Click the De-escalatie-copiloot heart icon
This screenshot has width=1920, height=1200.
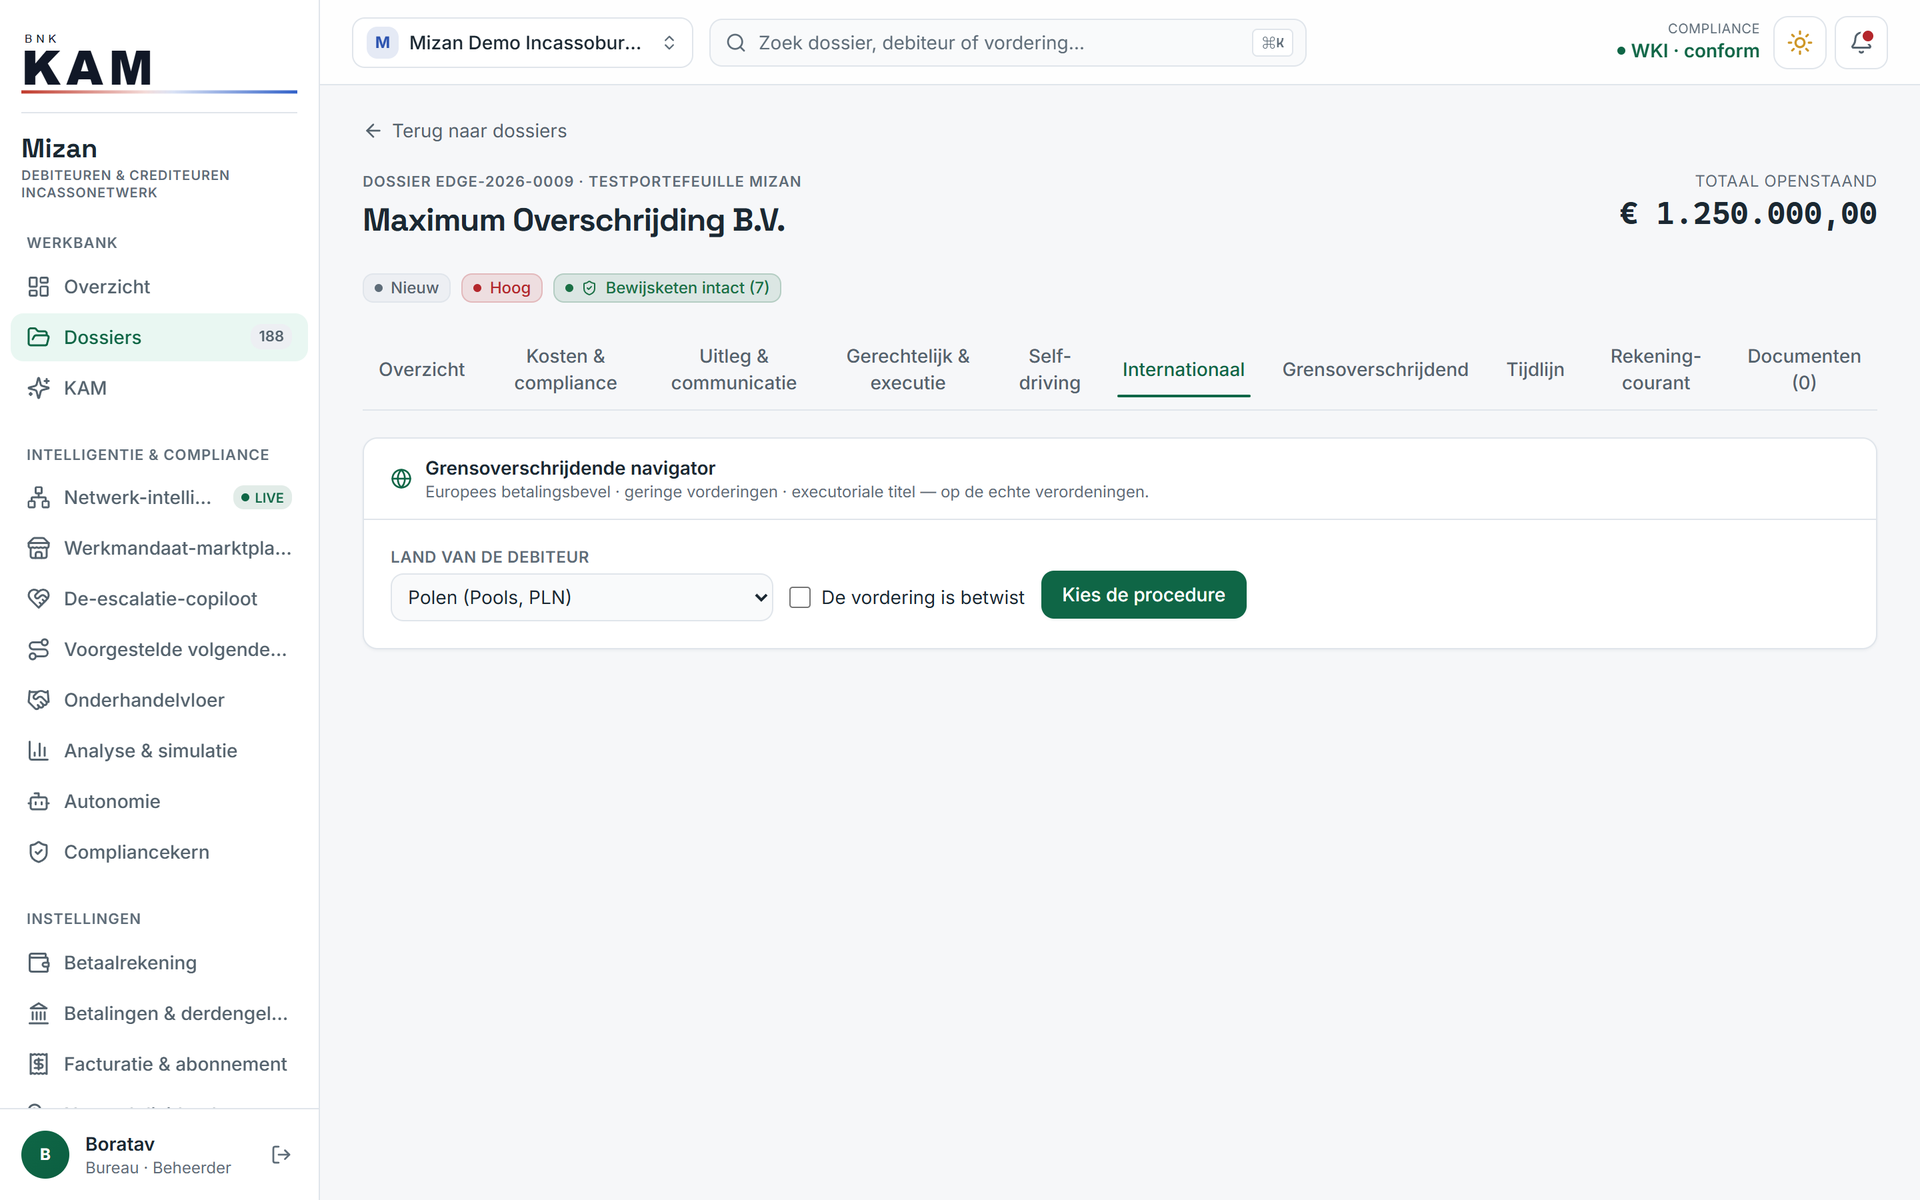(x=38, y=599)
